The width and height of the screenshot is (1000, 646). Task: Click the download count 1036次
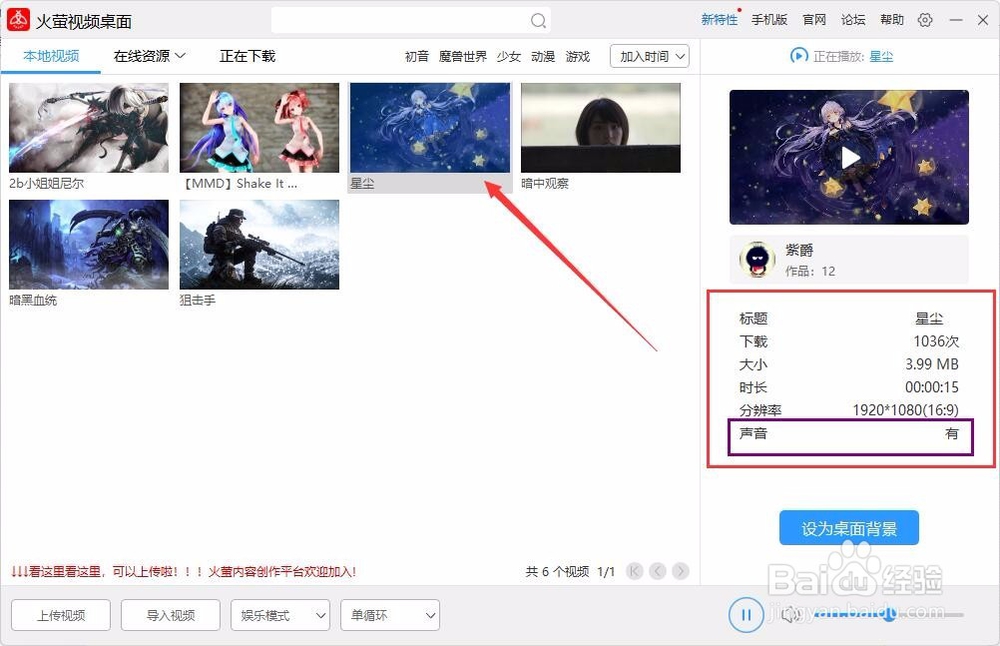[936, 341]
